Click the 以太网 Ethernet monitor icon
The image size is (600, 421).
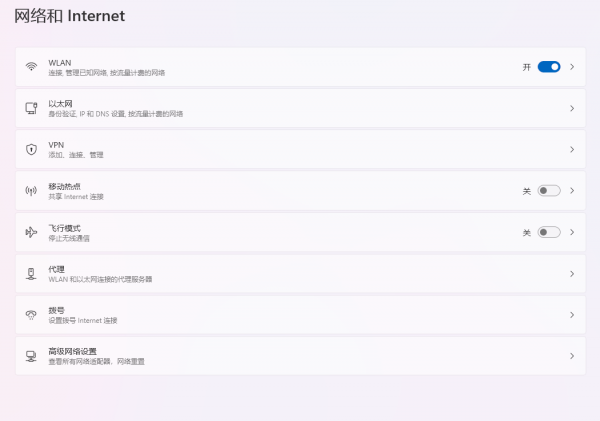click(31, 108)
